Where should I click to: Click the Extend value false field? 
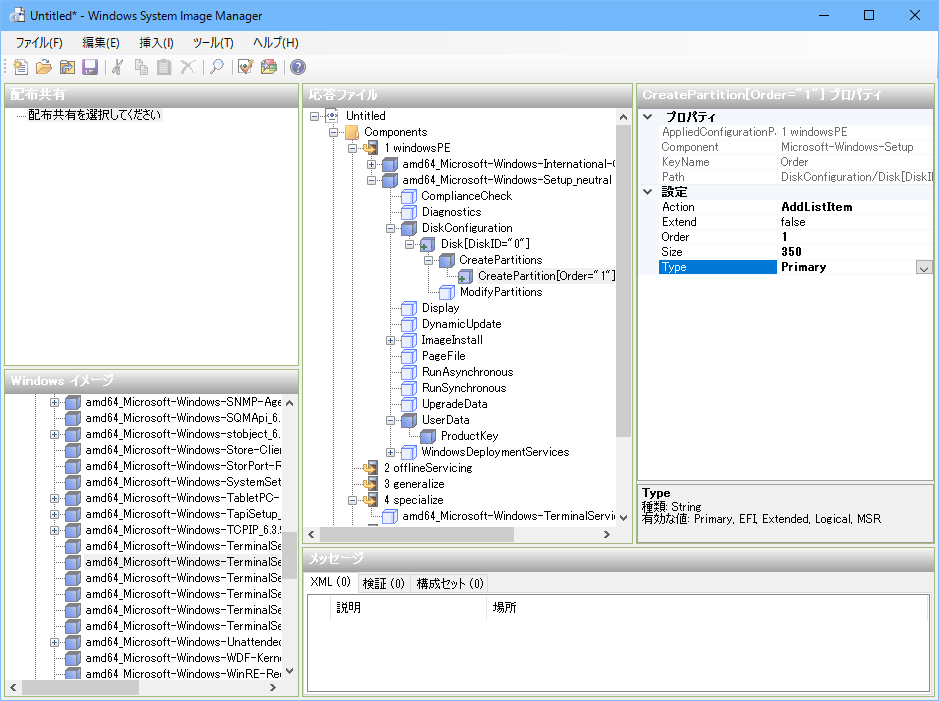tap(855, 222)
